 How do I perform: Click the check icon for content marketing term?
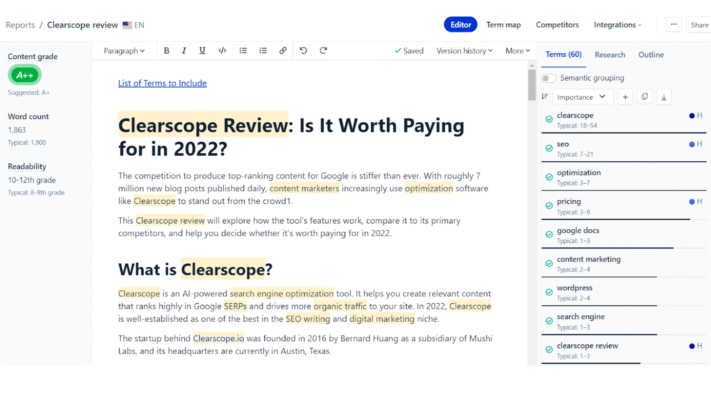[x=549, y=263]
